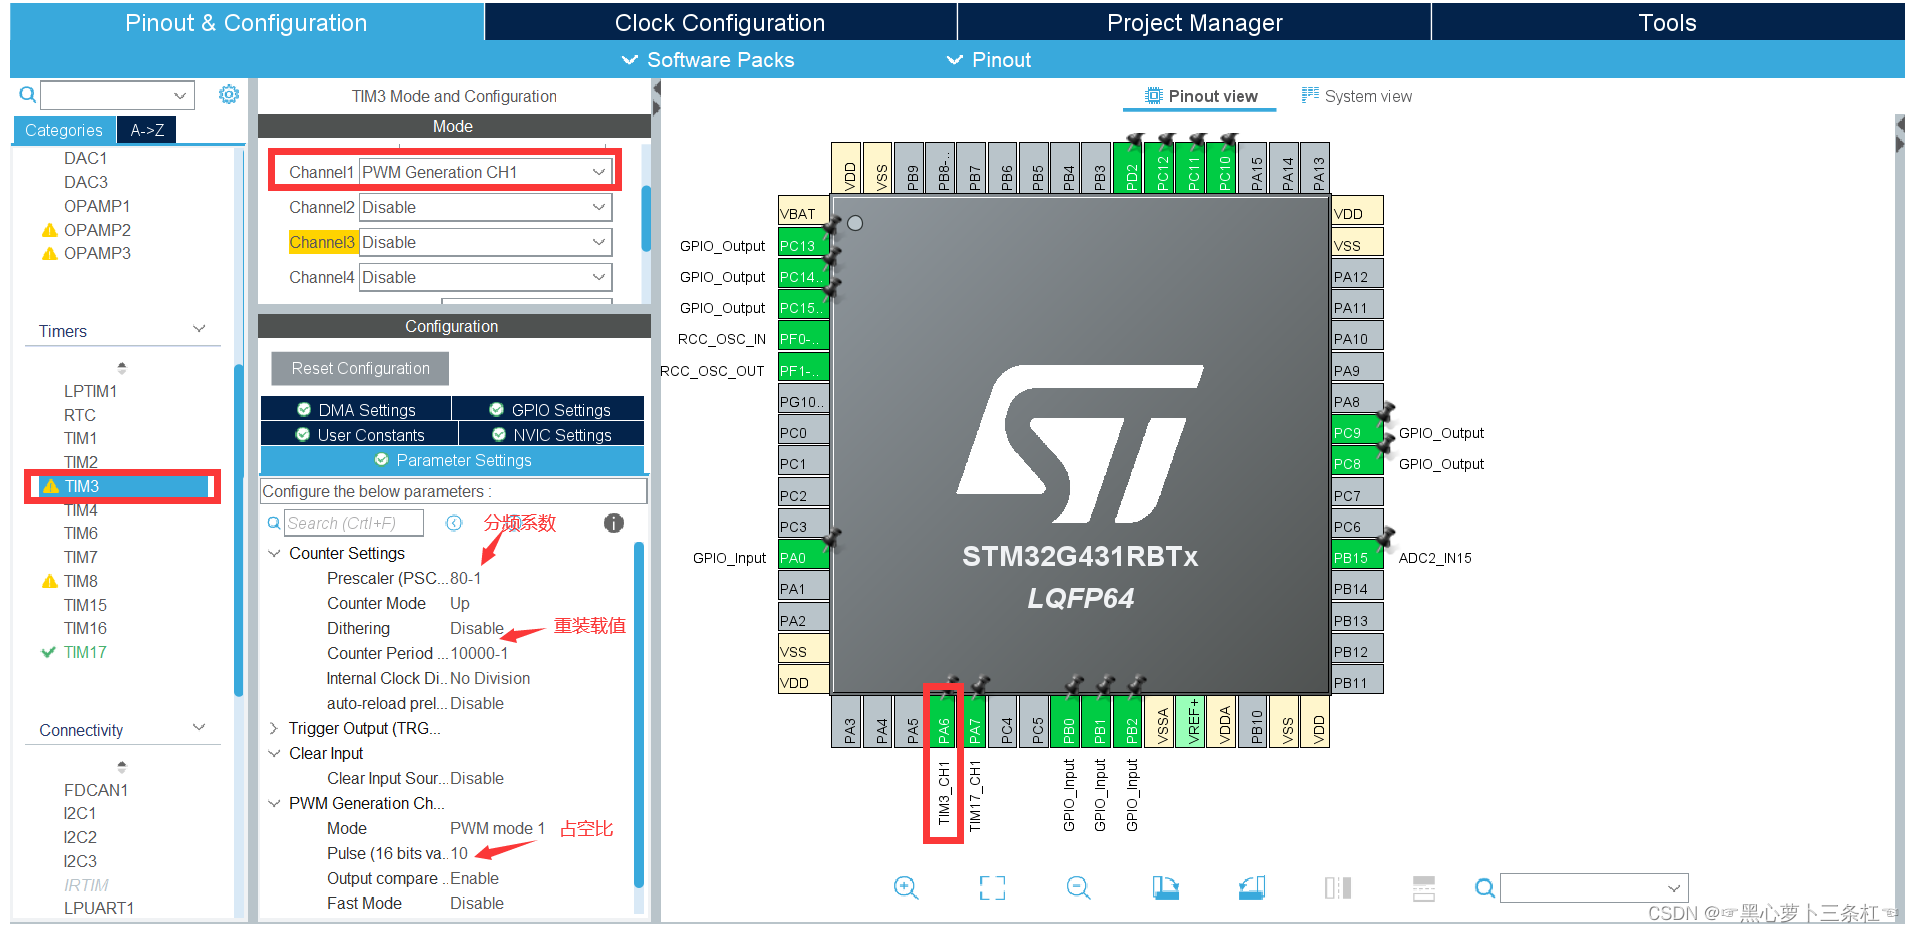Click the PWM mode 1 value
Viewport: 1914px width, 932px height.
tap(497, 828)
